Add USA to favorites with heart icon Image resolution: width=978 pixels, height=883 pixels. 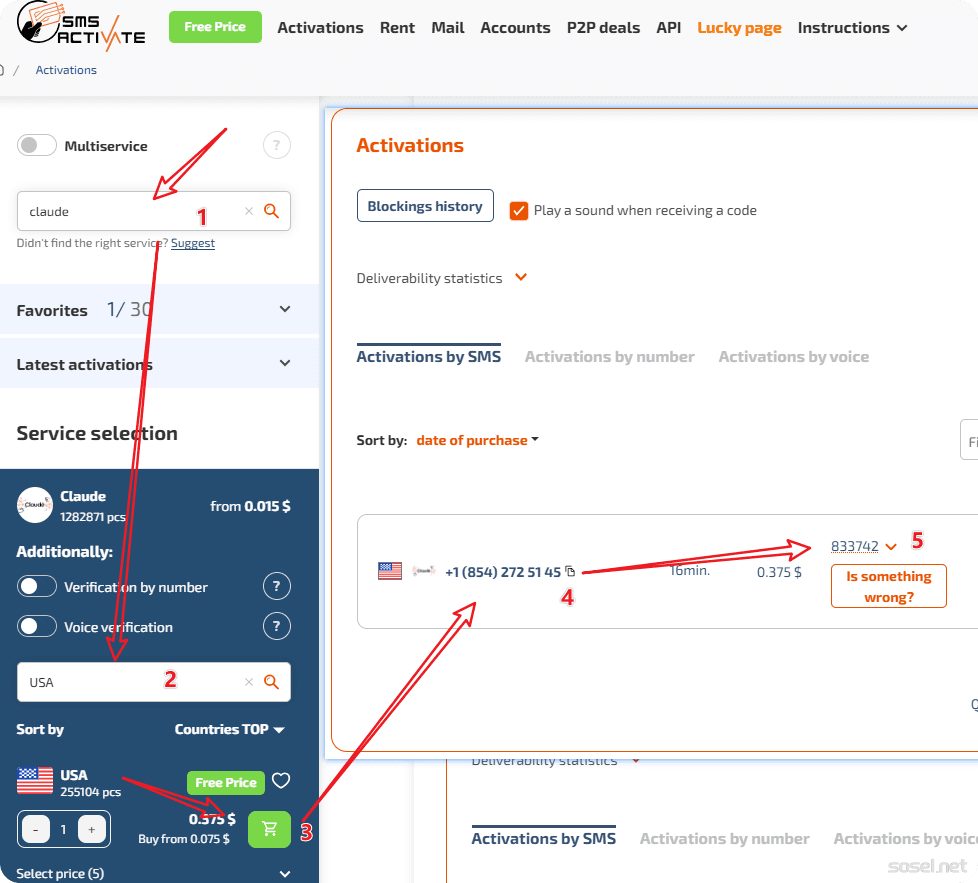281,781
